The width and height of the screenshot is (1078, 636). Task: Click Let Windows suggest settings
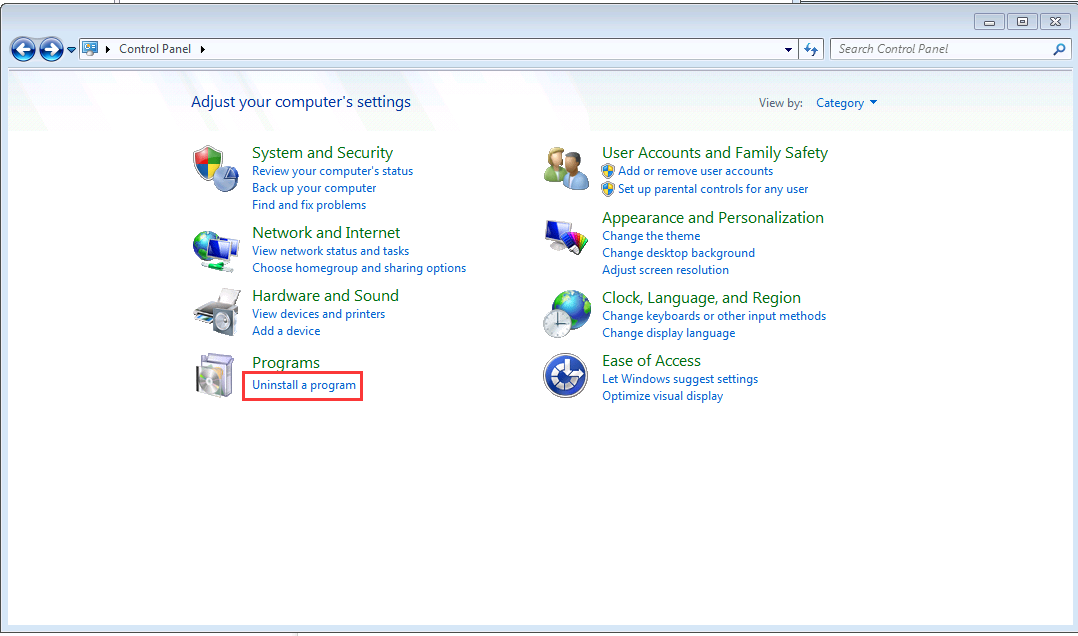[x=680, y=379]
